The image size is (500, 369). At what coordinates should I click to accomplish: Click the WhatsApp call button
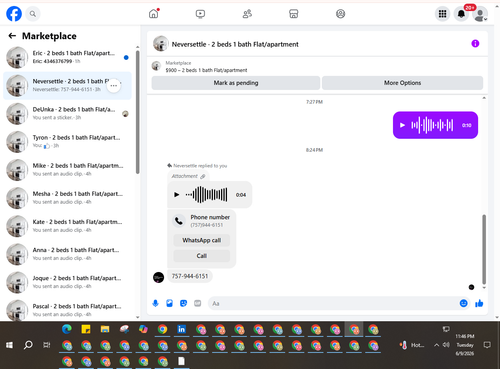202,240
